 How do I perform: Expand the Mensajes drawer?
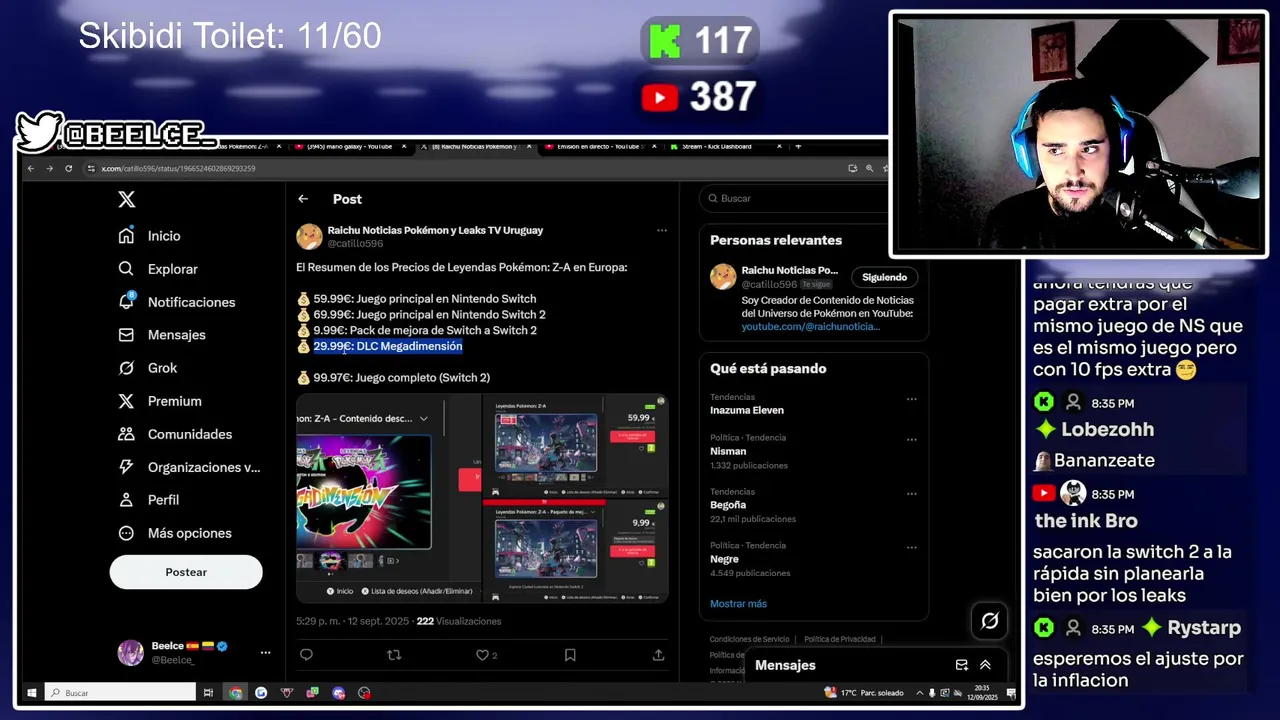click(x=985, y=665)
